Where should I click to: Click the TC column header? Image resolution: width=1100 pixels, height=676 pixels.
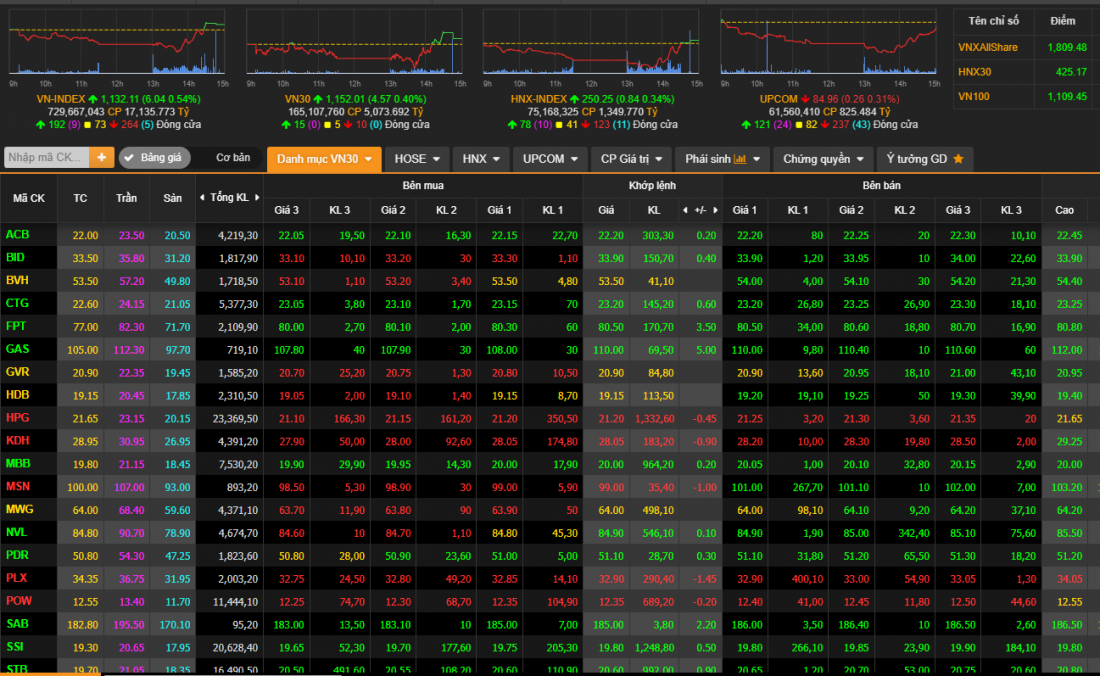(80, 198)
